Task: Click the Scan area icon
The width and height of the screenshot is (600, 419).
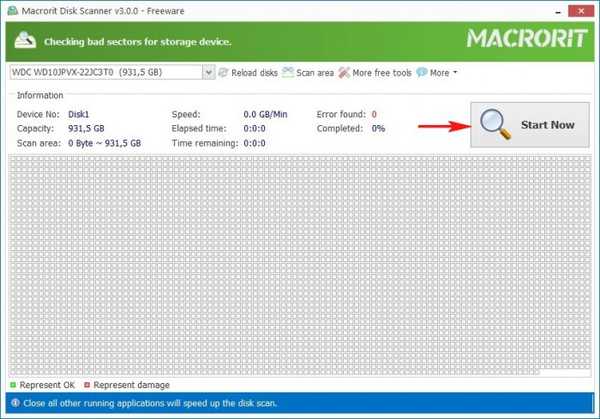Action: [288, 72]
